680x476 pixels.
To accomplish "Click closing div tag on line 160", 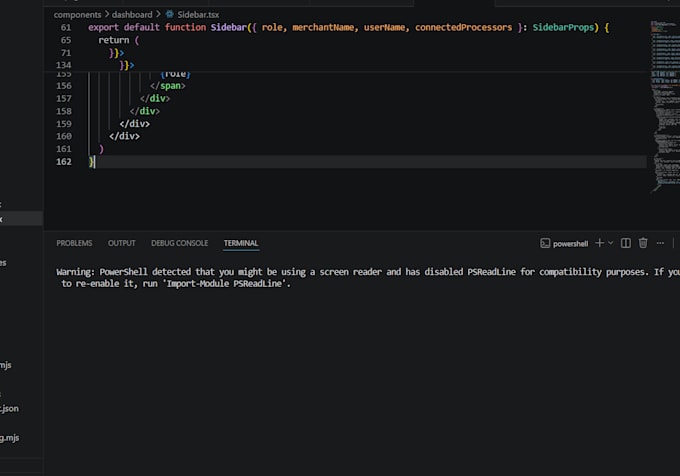I will click(x=124, y=136).
